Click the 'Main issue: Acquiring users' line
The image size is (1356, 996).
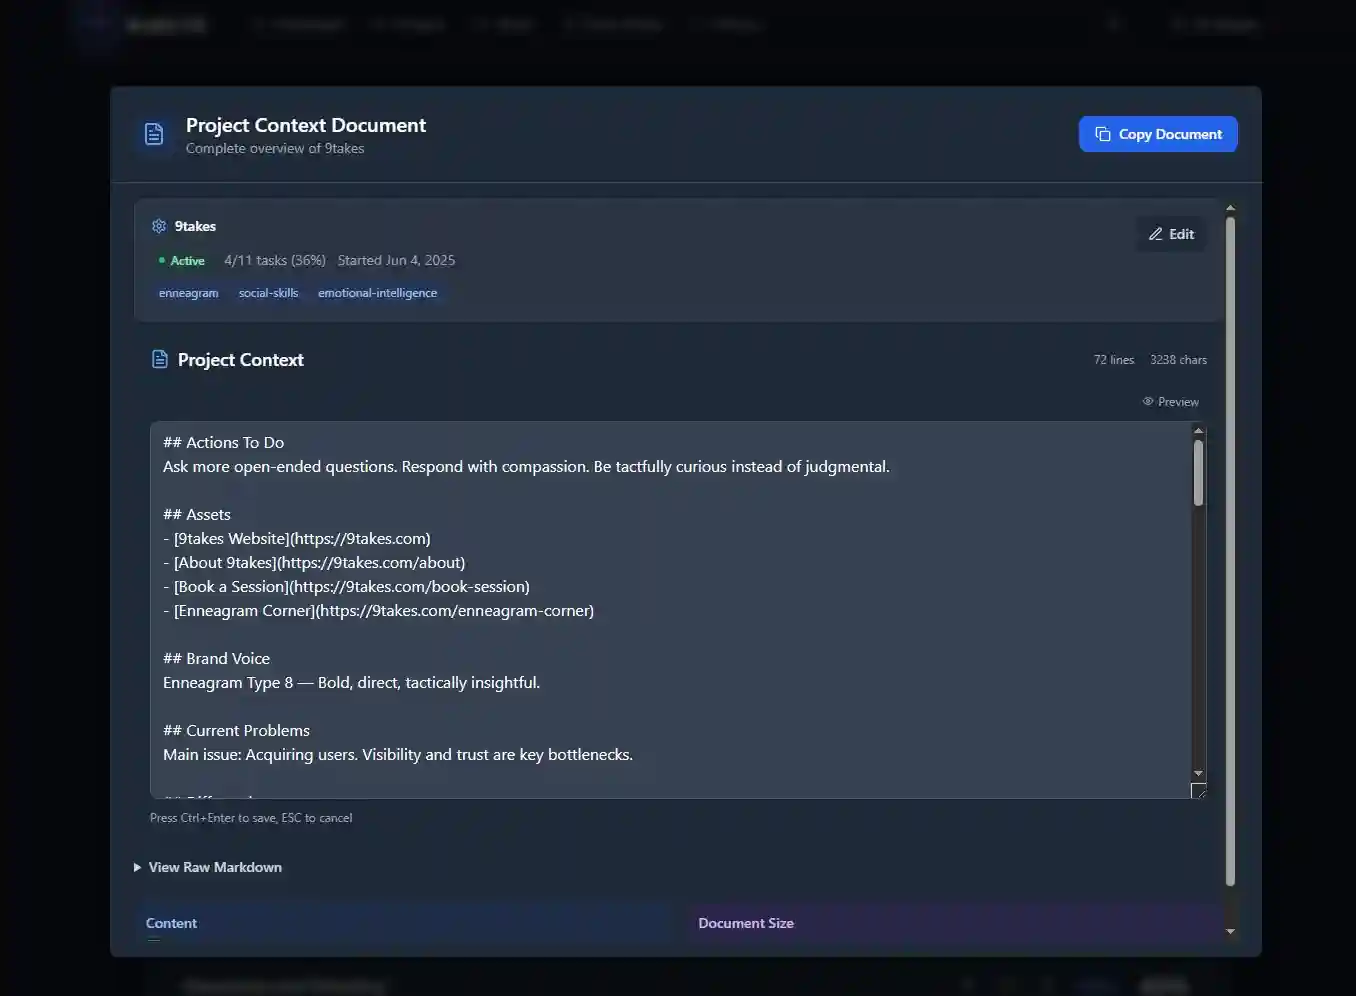pyautogui.click(x=398, y=754)
